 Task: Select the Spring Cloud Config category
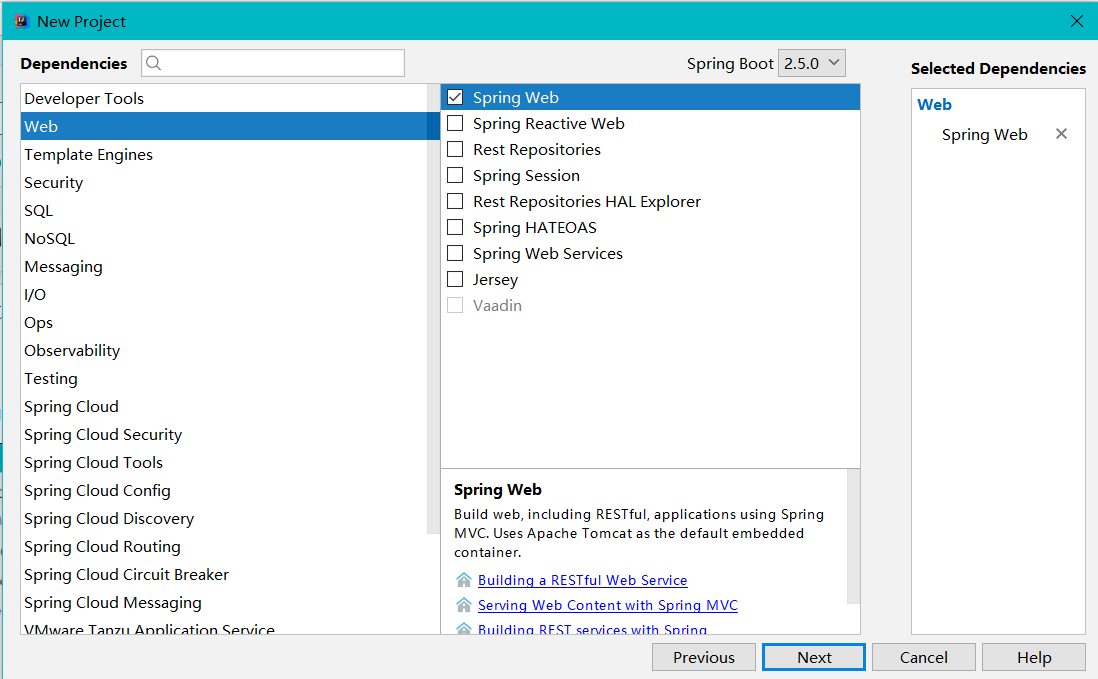click(224, 490)
